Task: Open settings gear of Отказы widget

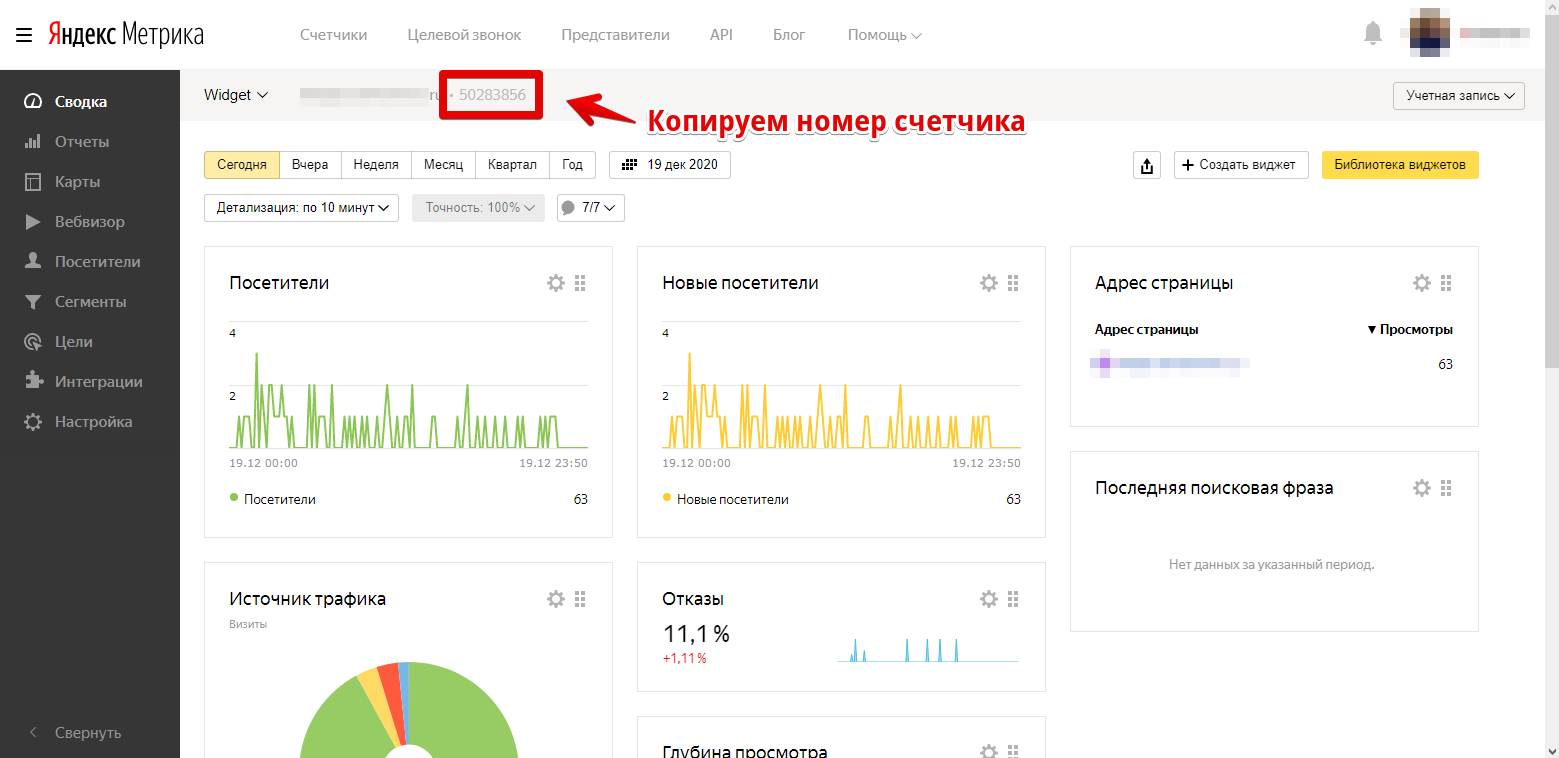Action: (989, 599)
